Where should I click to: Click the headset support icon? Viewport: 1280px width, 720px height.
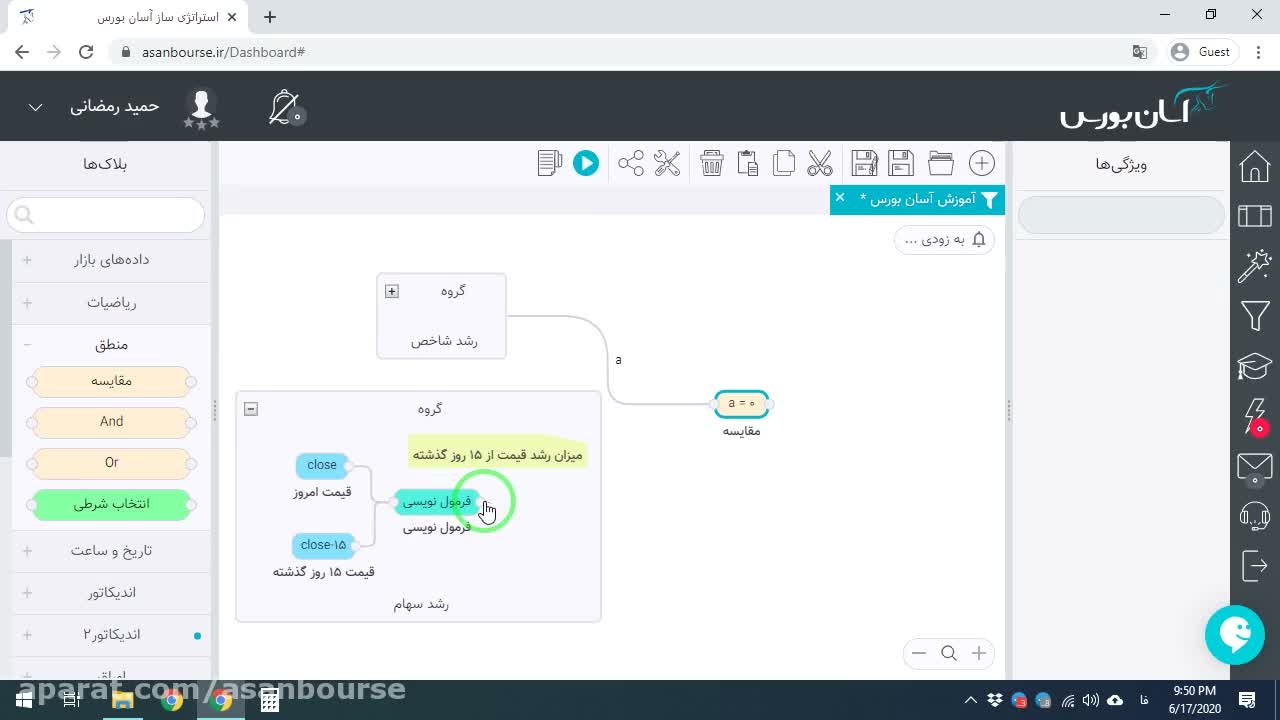click(x=1254, y=516)
